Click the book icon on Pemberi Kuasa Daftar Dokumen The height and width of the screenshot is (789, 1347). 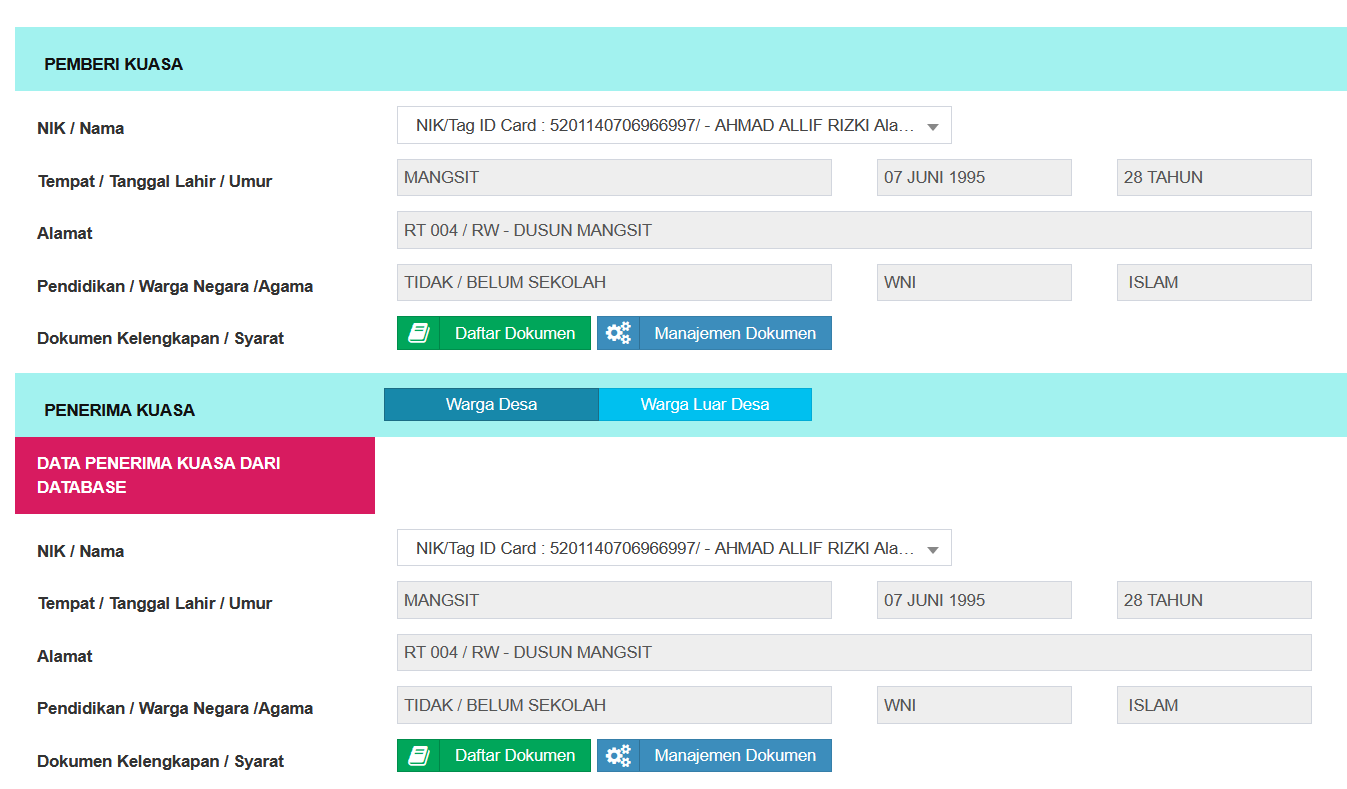pyautogui.click(x=419, y=332)
